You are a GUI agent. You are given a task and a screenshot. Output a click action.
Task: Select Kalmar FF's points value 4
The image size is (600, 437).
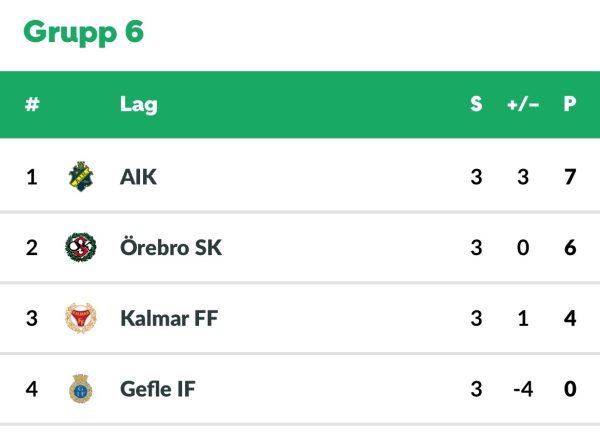pyautogui.click(x=570, y=318)
